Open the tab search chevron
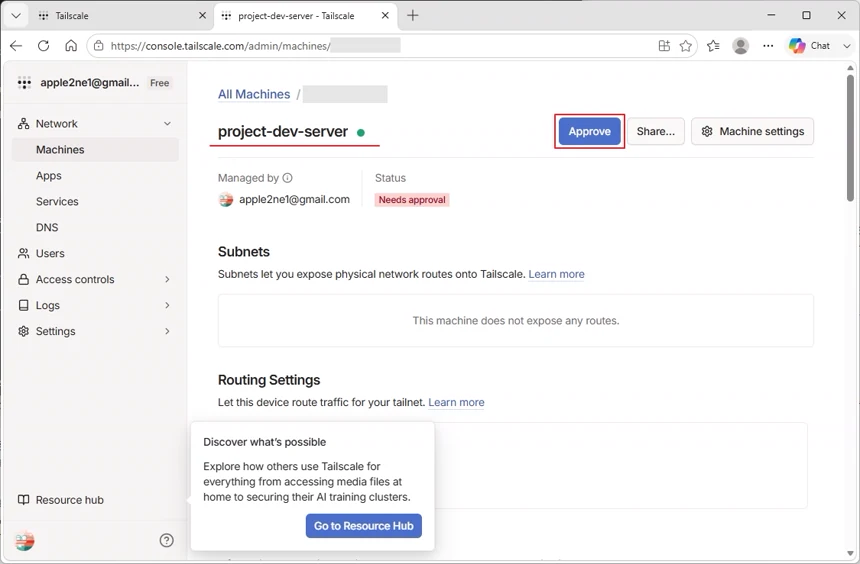This screenshot has height=564, width=860. pos(16,15)
